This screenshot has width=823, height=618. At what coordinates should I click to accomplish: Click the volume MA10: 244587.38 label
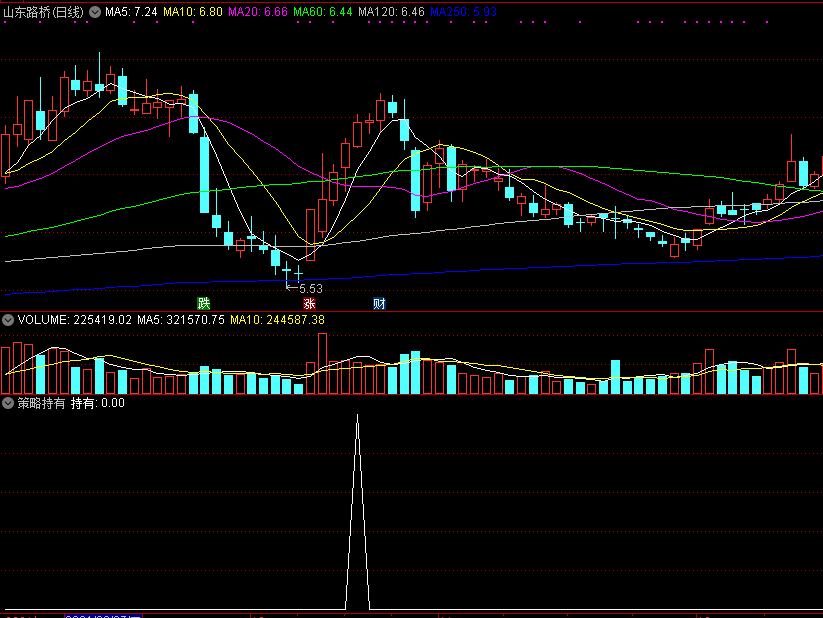click(x=277, y=320)
